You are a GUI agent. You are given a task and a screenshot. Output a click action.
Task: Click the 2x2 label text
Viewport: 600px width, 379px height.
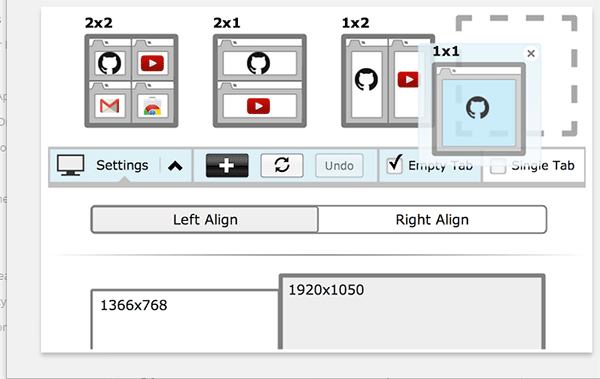(99, 23)
